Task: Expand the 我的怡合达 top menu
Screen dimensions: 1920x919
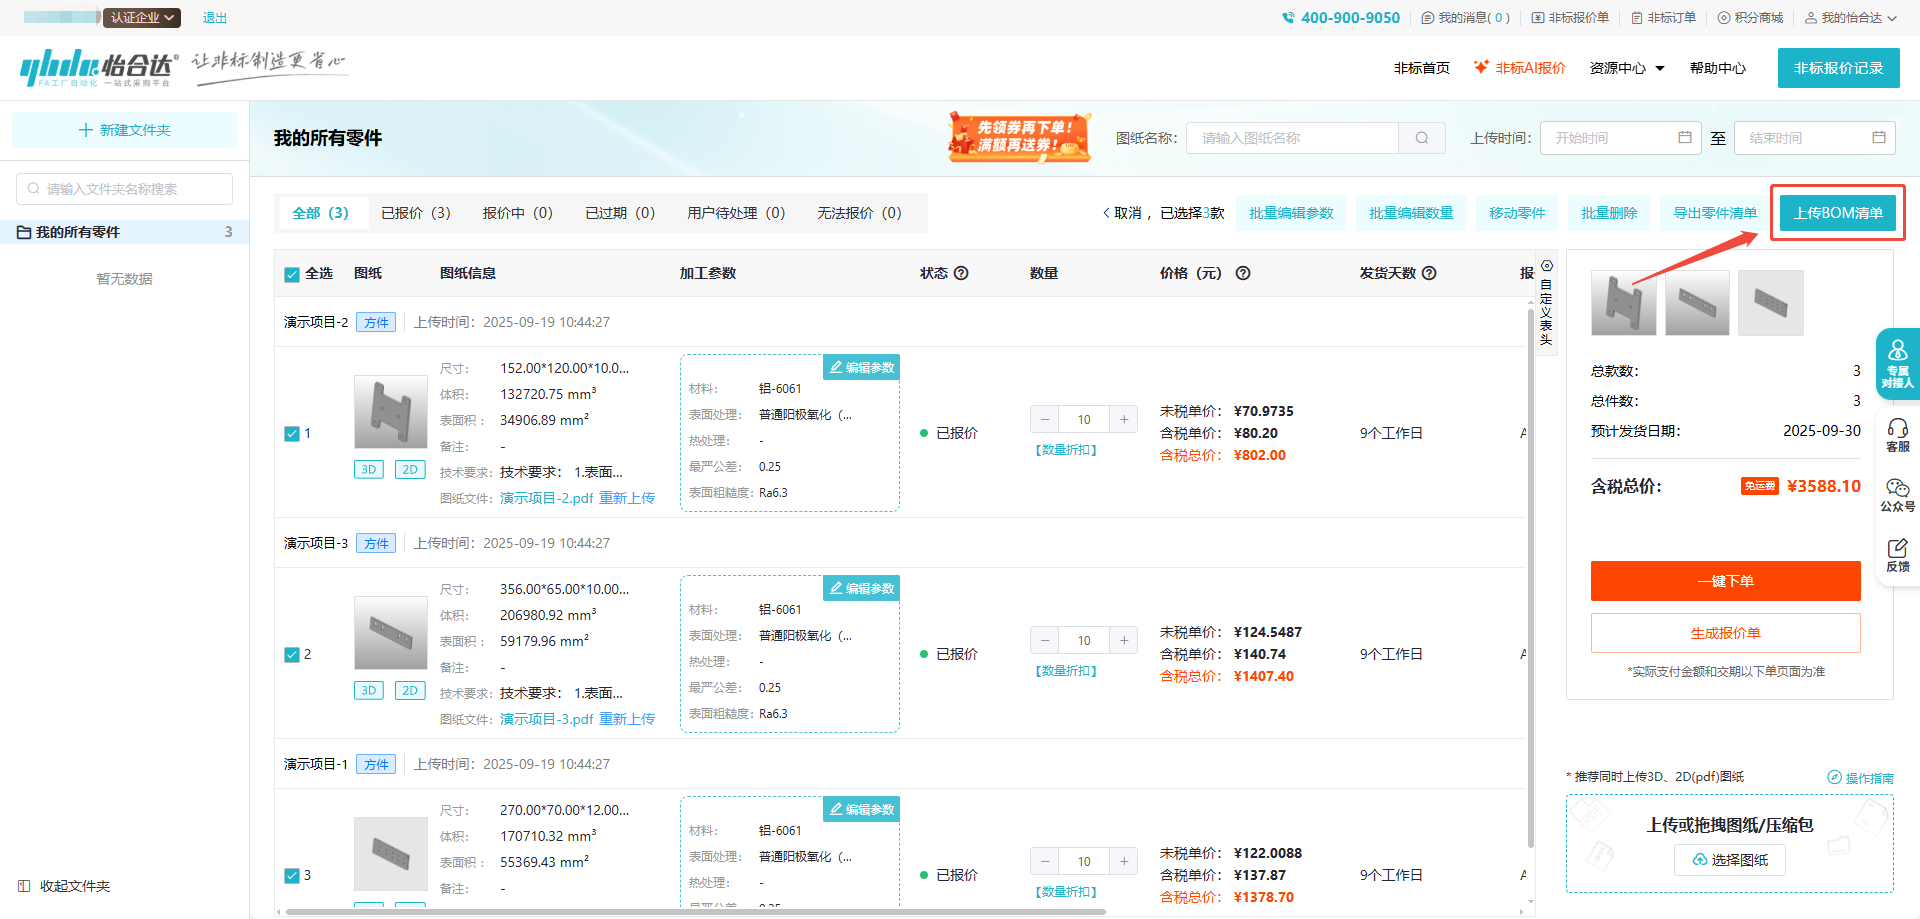Action: (x=1850, y=18)
